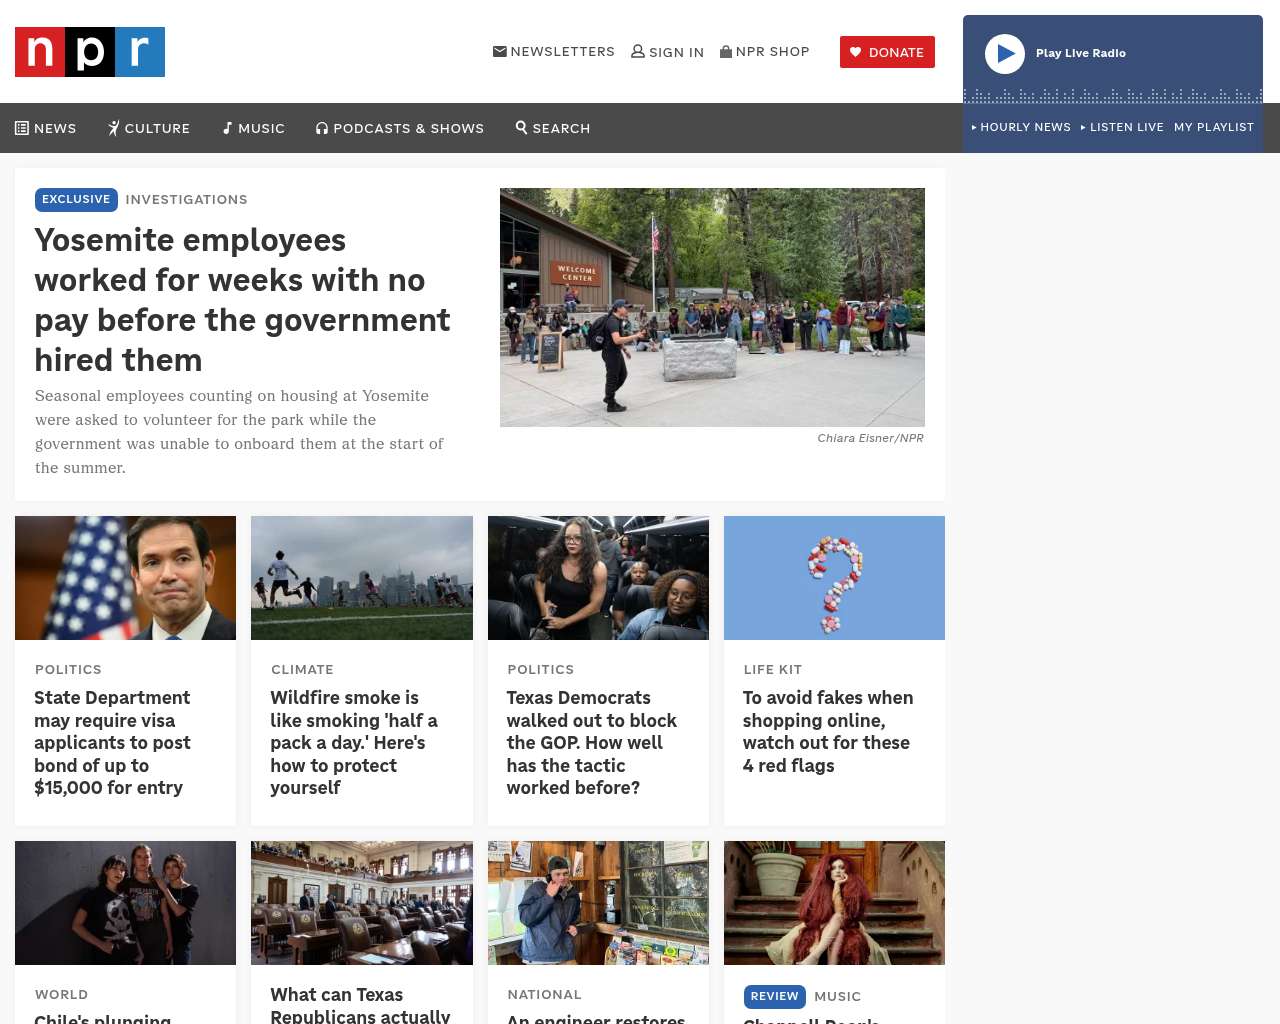The width and height of the screenshot is (1280, 1024).
Task: Click the Marco Rubio flag photo thumbnail
Action: pos(125,578)
